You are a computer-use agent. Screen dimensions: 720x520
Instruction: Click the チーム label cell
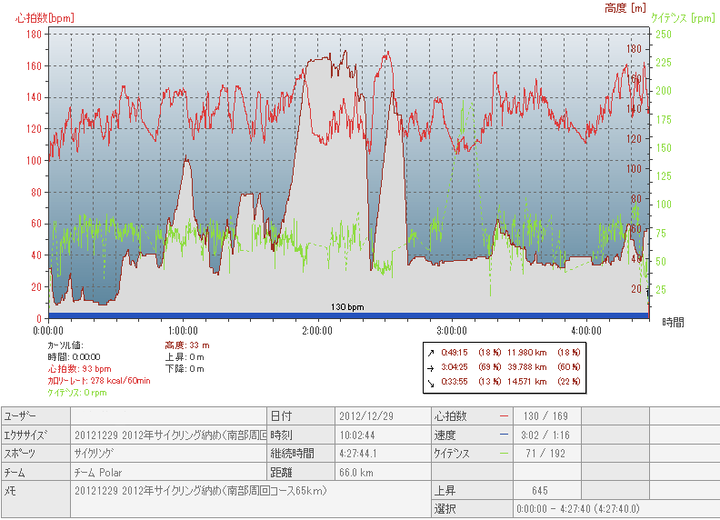[x=36, y=472]
